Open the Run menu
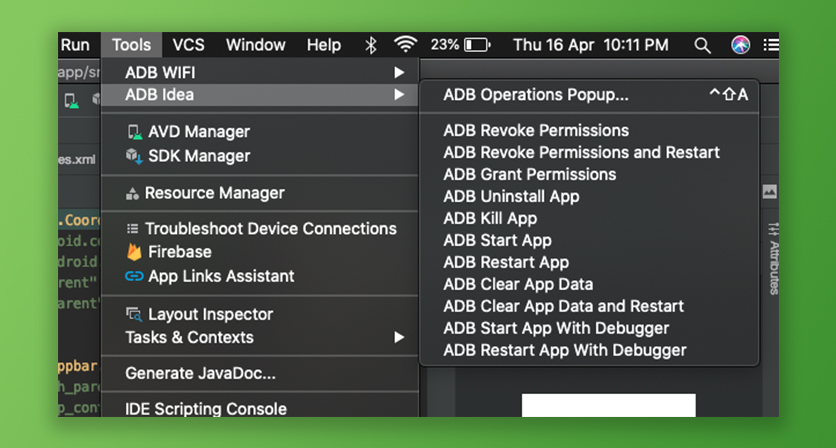Viewport: 836px width, 448px height. pos(75,45)
